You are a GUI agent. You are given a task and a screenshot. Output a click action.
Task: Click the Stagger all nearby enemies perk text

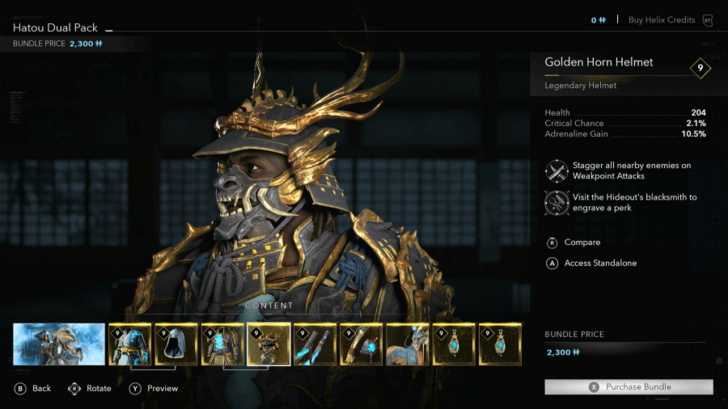tap(631, 170)
